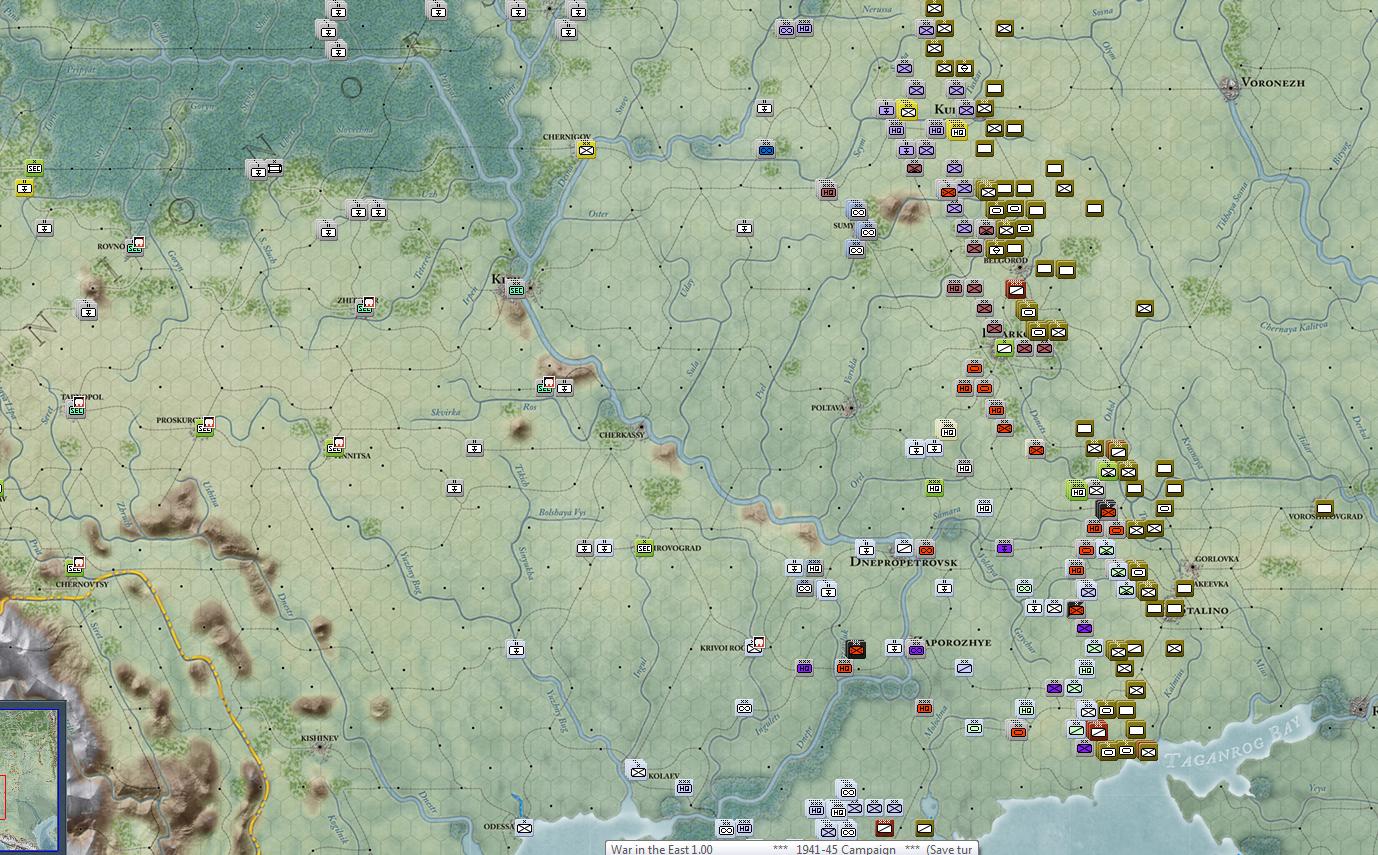Viewport: 1378px width, 855px height.
Task: Select the Kishinev city marker
Action: 320,746
